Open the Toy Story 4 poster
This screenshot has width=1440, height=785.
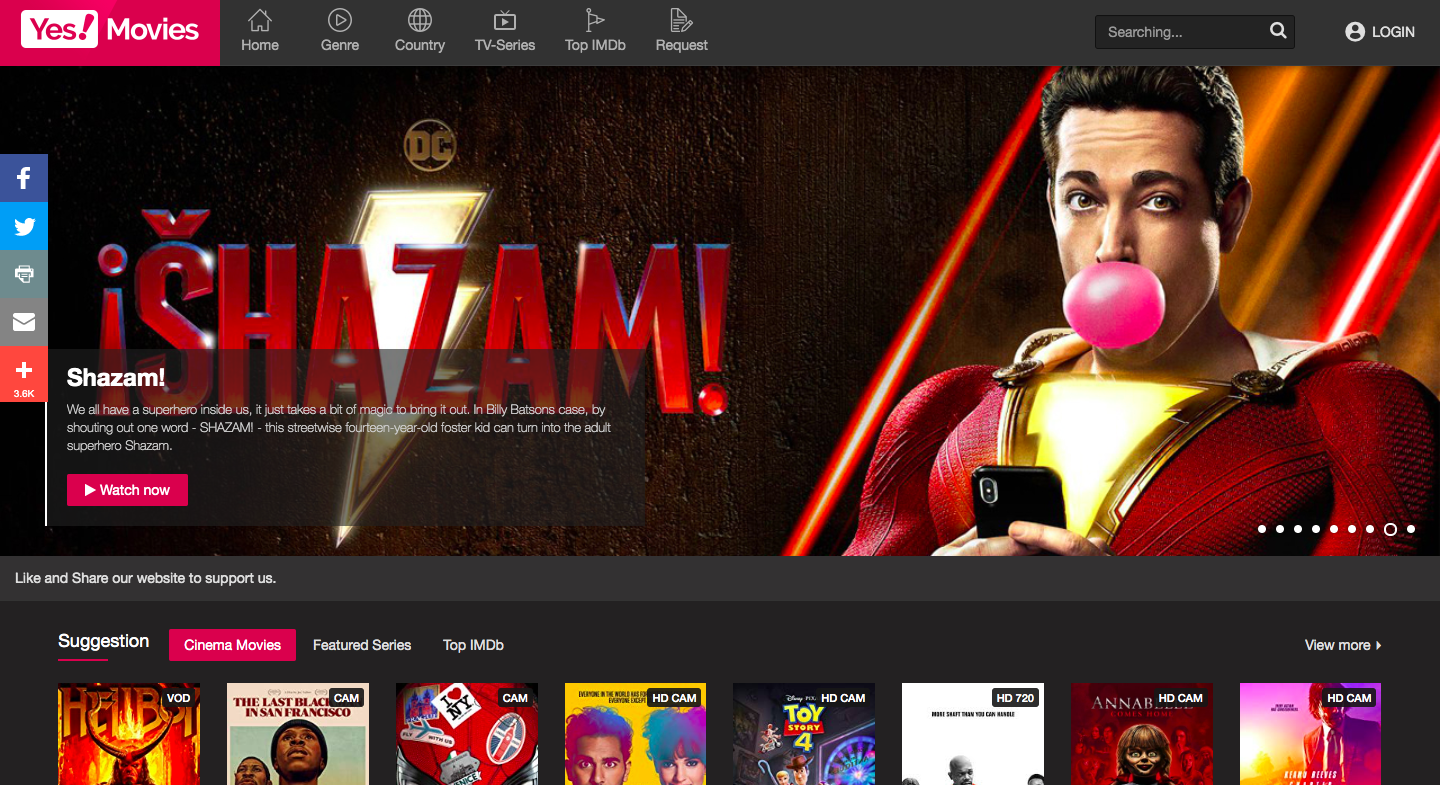pos(804,734)
